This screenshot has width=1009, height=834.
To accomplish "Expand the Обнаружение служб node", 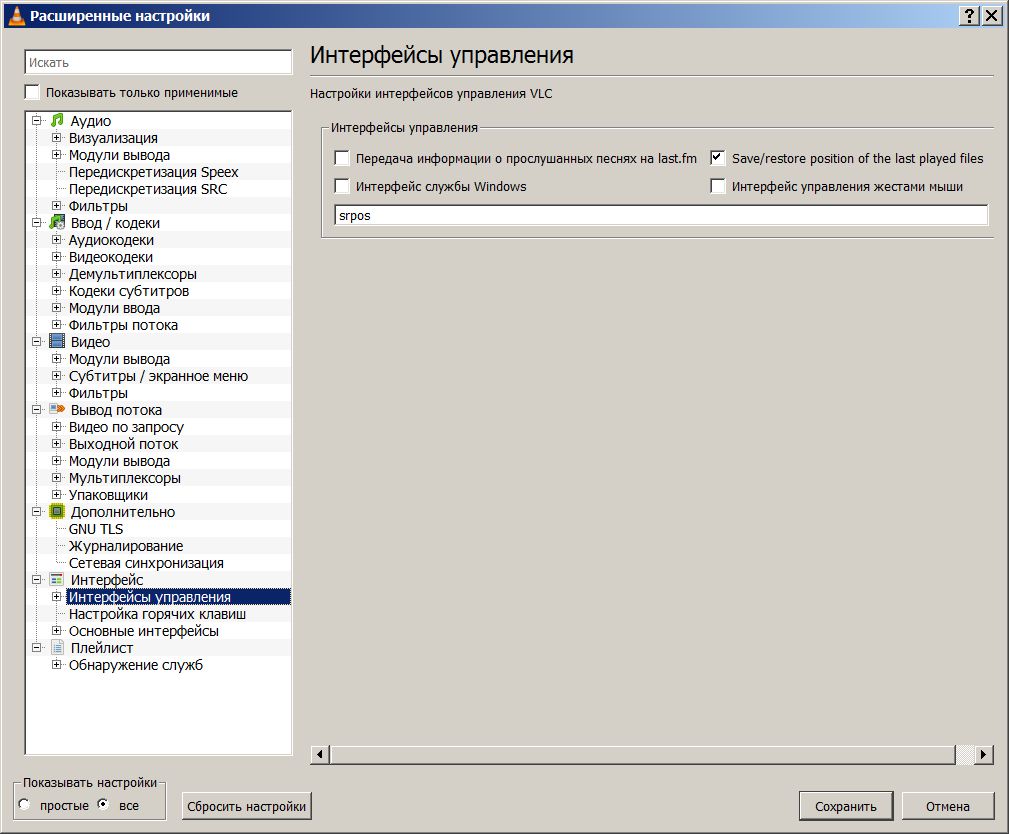I will click(57, 665).
